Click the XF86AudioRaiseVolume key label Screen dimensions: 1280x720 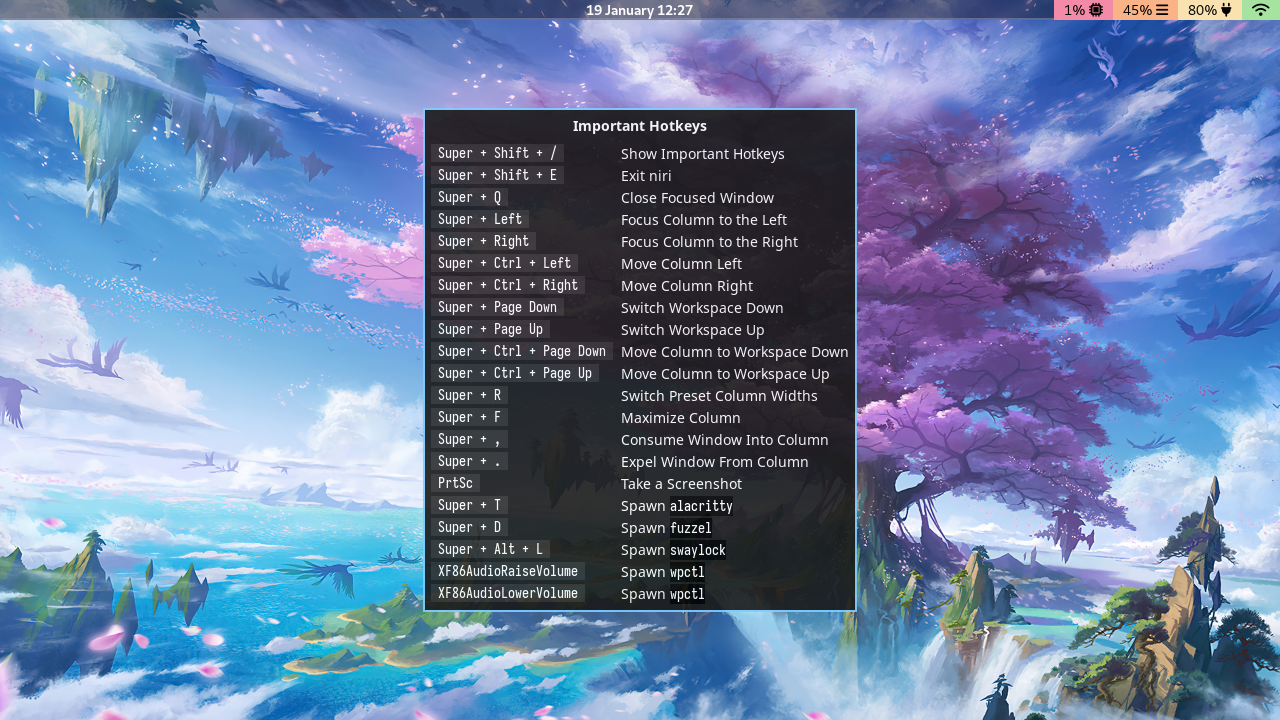click(x=508, y=571)
